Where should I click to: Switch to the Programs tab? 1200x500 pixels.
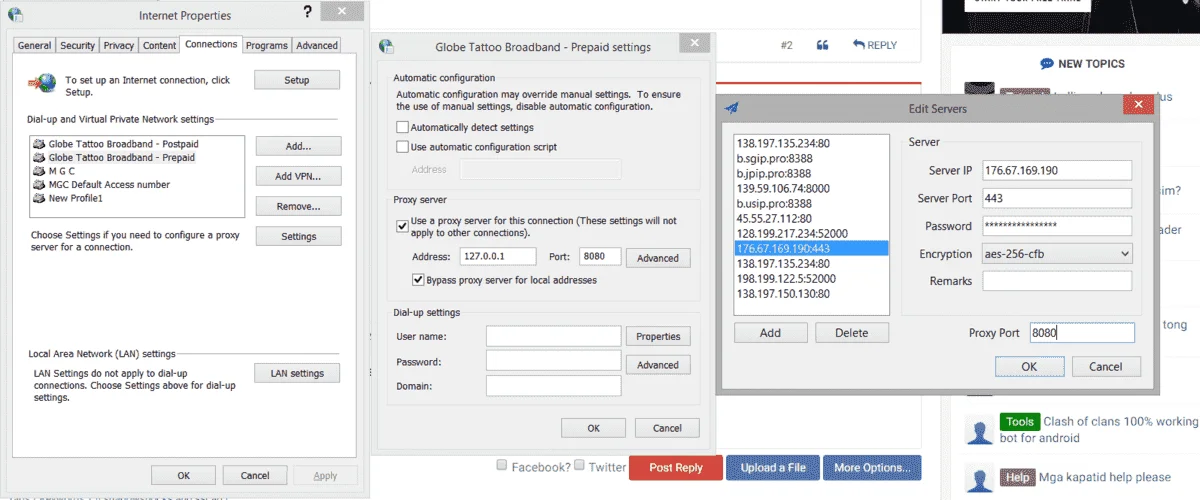[266, 45]
